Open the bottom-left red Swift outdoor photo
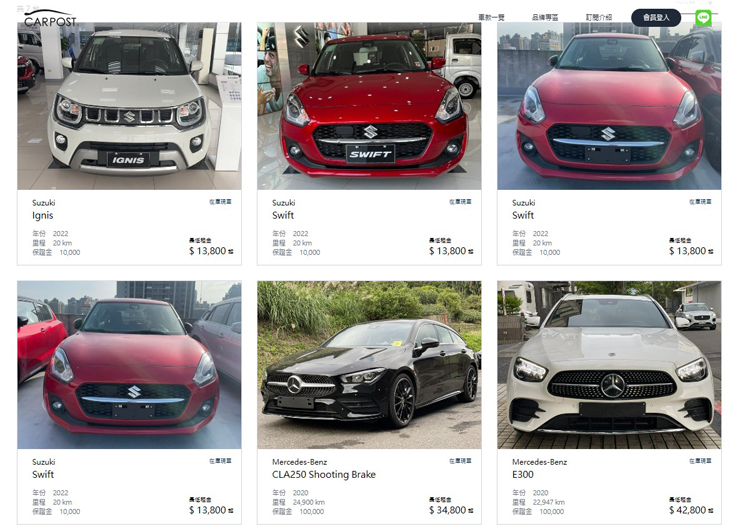 click(129, 365)
